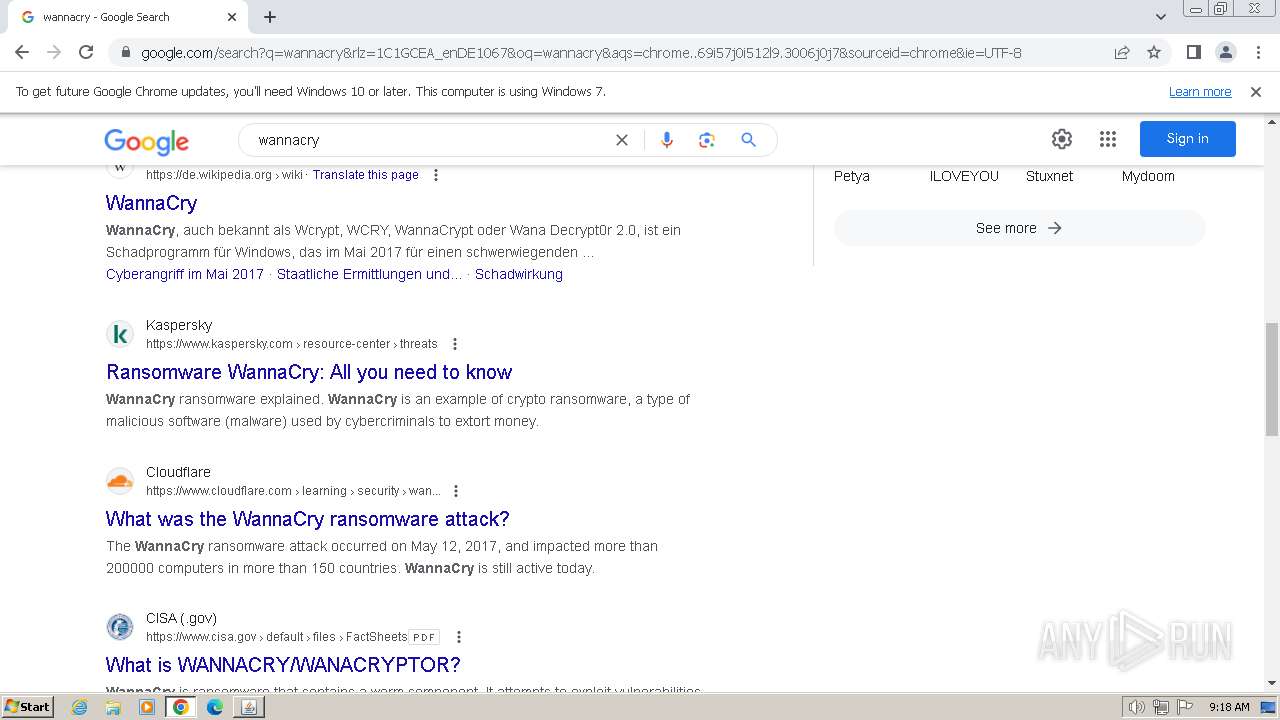1280x720 pixels.
Task: Toggle the browser side panel
Action: [x=1193, y=52]
